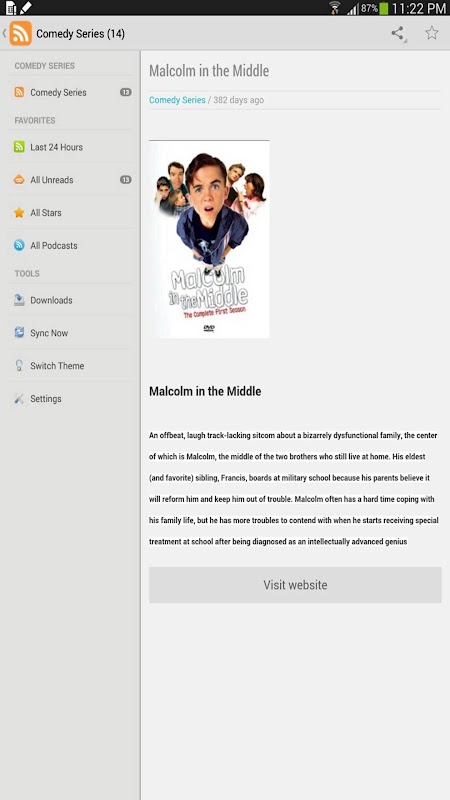Click the Settings tools icon
The height and width of the screenshot is (800, 450).
tap(19, 398)
